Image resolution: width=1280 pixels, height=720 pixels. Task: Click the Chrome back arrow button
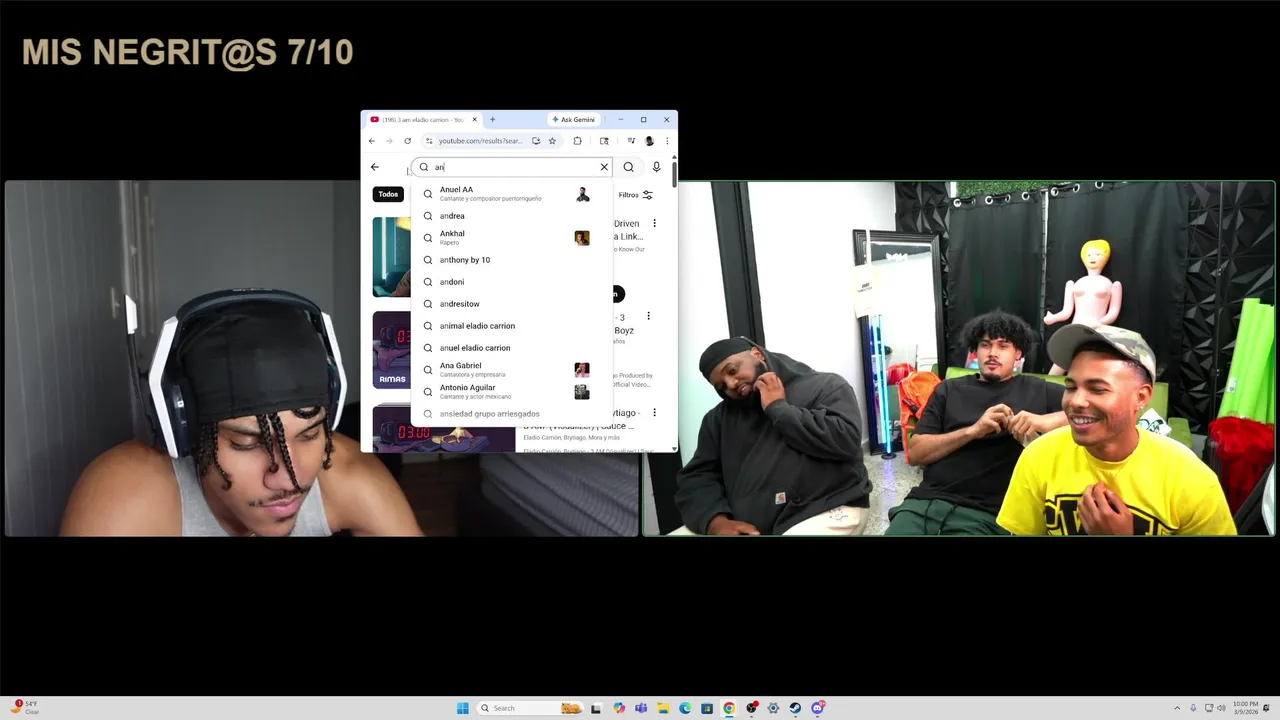(x=372, y=141)
